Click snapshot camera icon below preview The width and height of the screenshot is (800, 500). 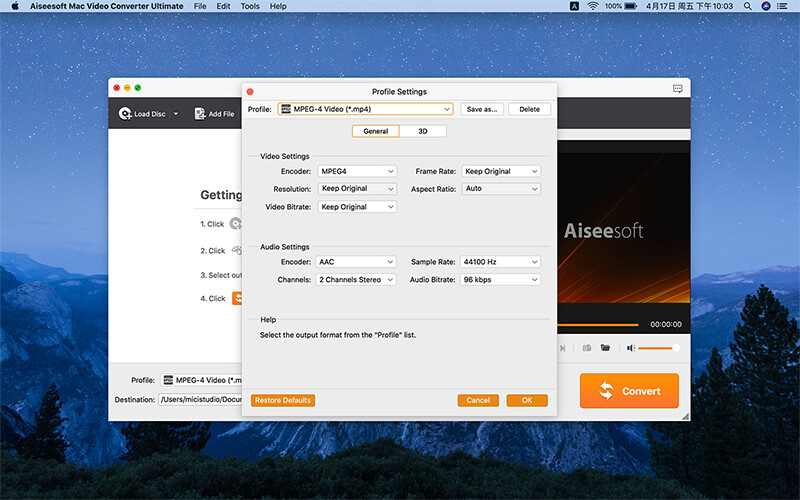tap(587, 348)
